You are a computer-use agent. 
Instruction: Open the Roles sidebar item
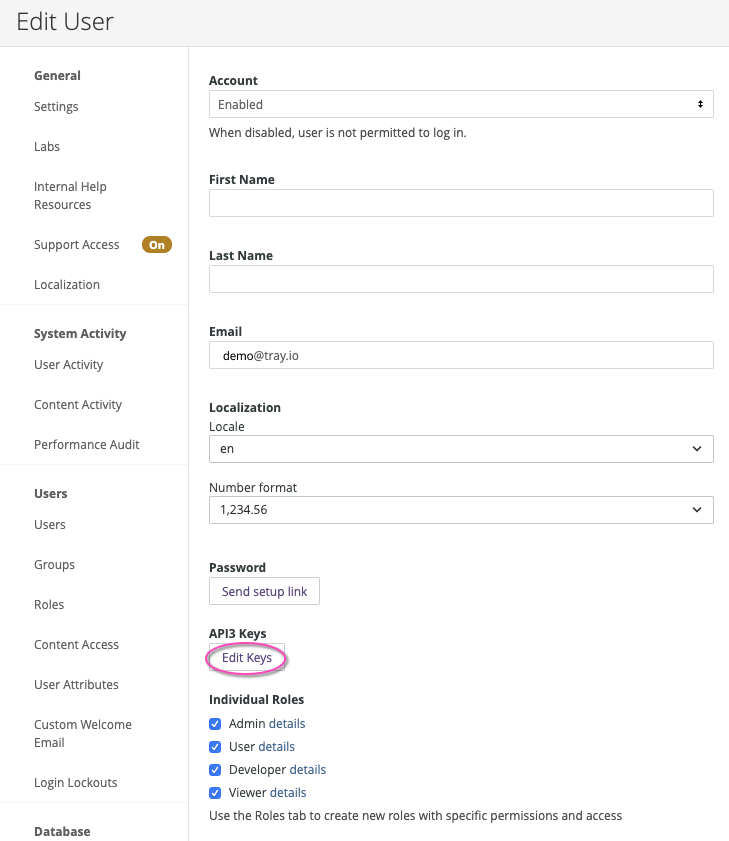49,605
